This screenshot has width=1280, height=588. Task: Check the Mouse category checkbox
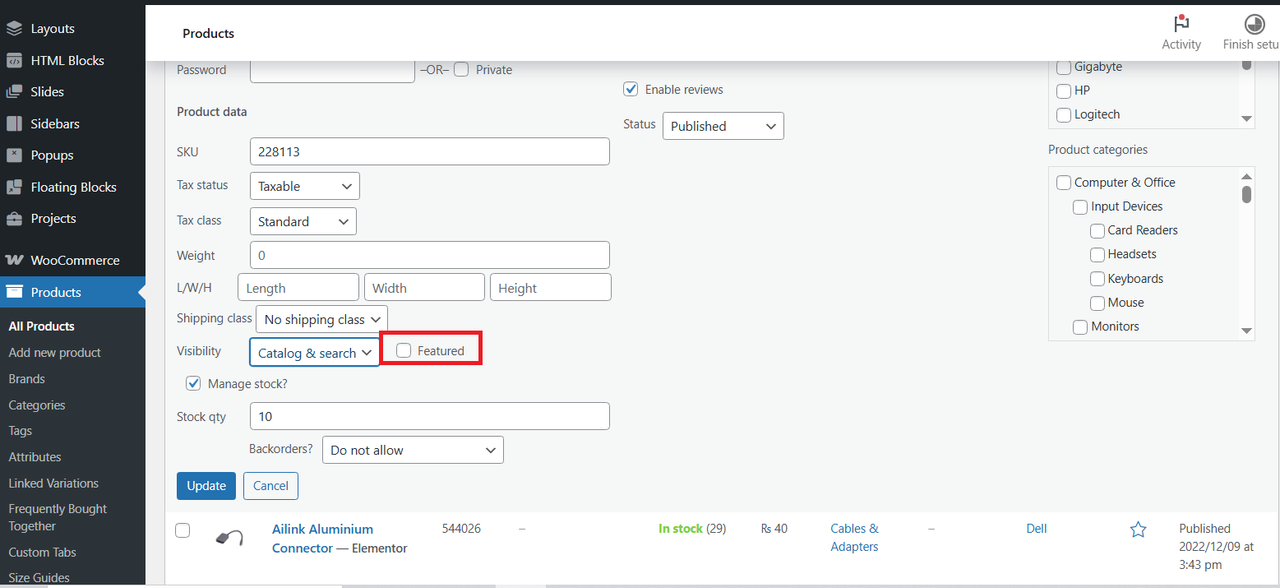1097,303
